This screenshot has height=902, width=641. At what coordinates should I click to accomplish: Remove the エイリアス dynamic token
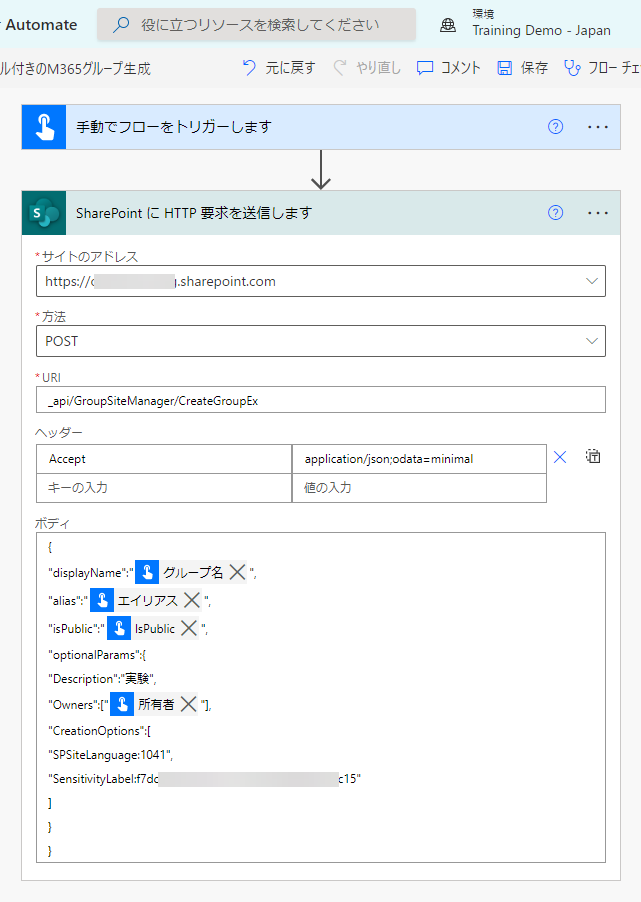[x=192, y=600]
